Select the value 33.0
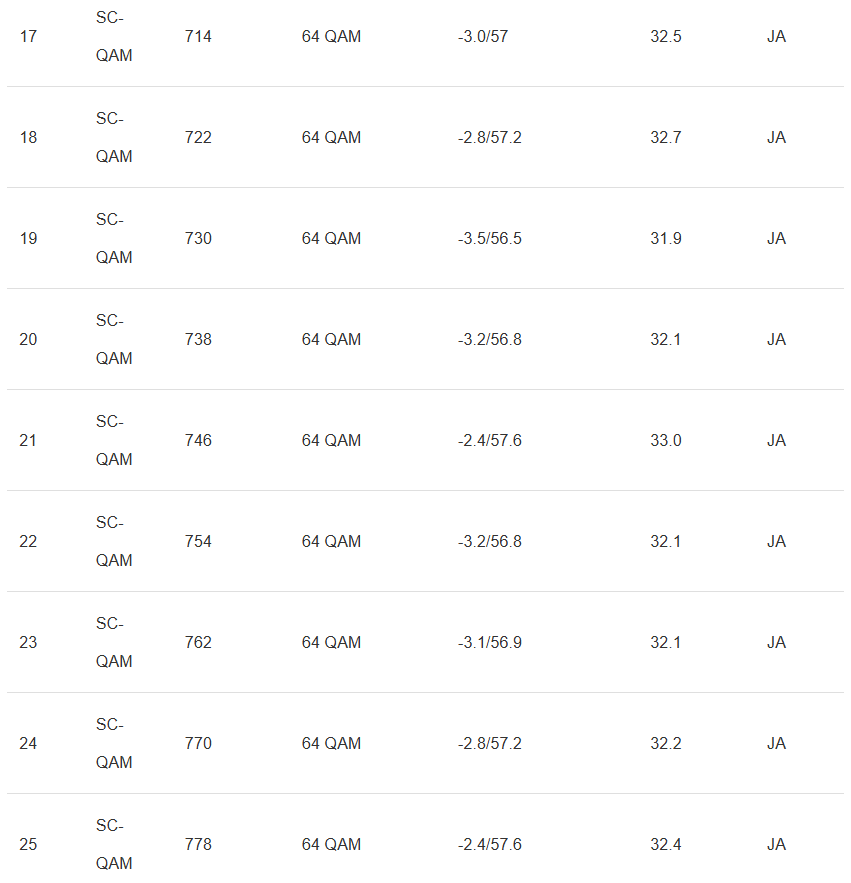This screenshot has height=883, width=851. [x=666, y=441]
